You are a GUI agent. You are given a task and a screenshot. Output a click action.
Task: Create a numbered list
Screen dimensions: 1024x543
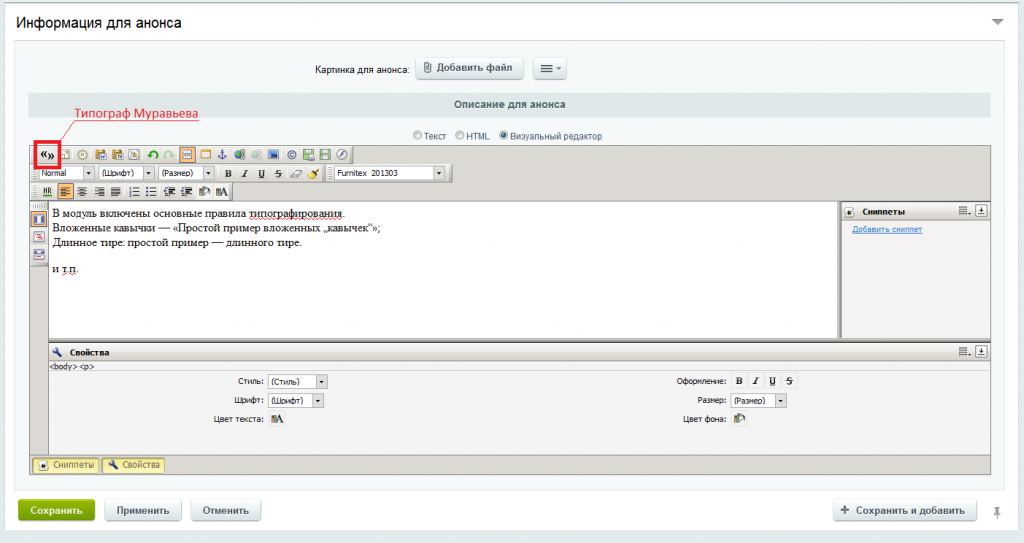point(134,191)
